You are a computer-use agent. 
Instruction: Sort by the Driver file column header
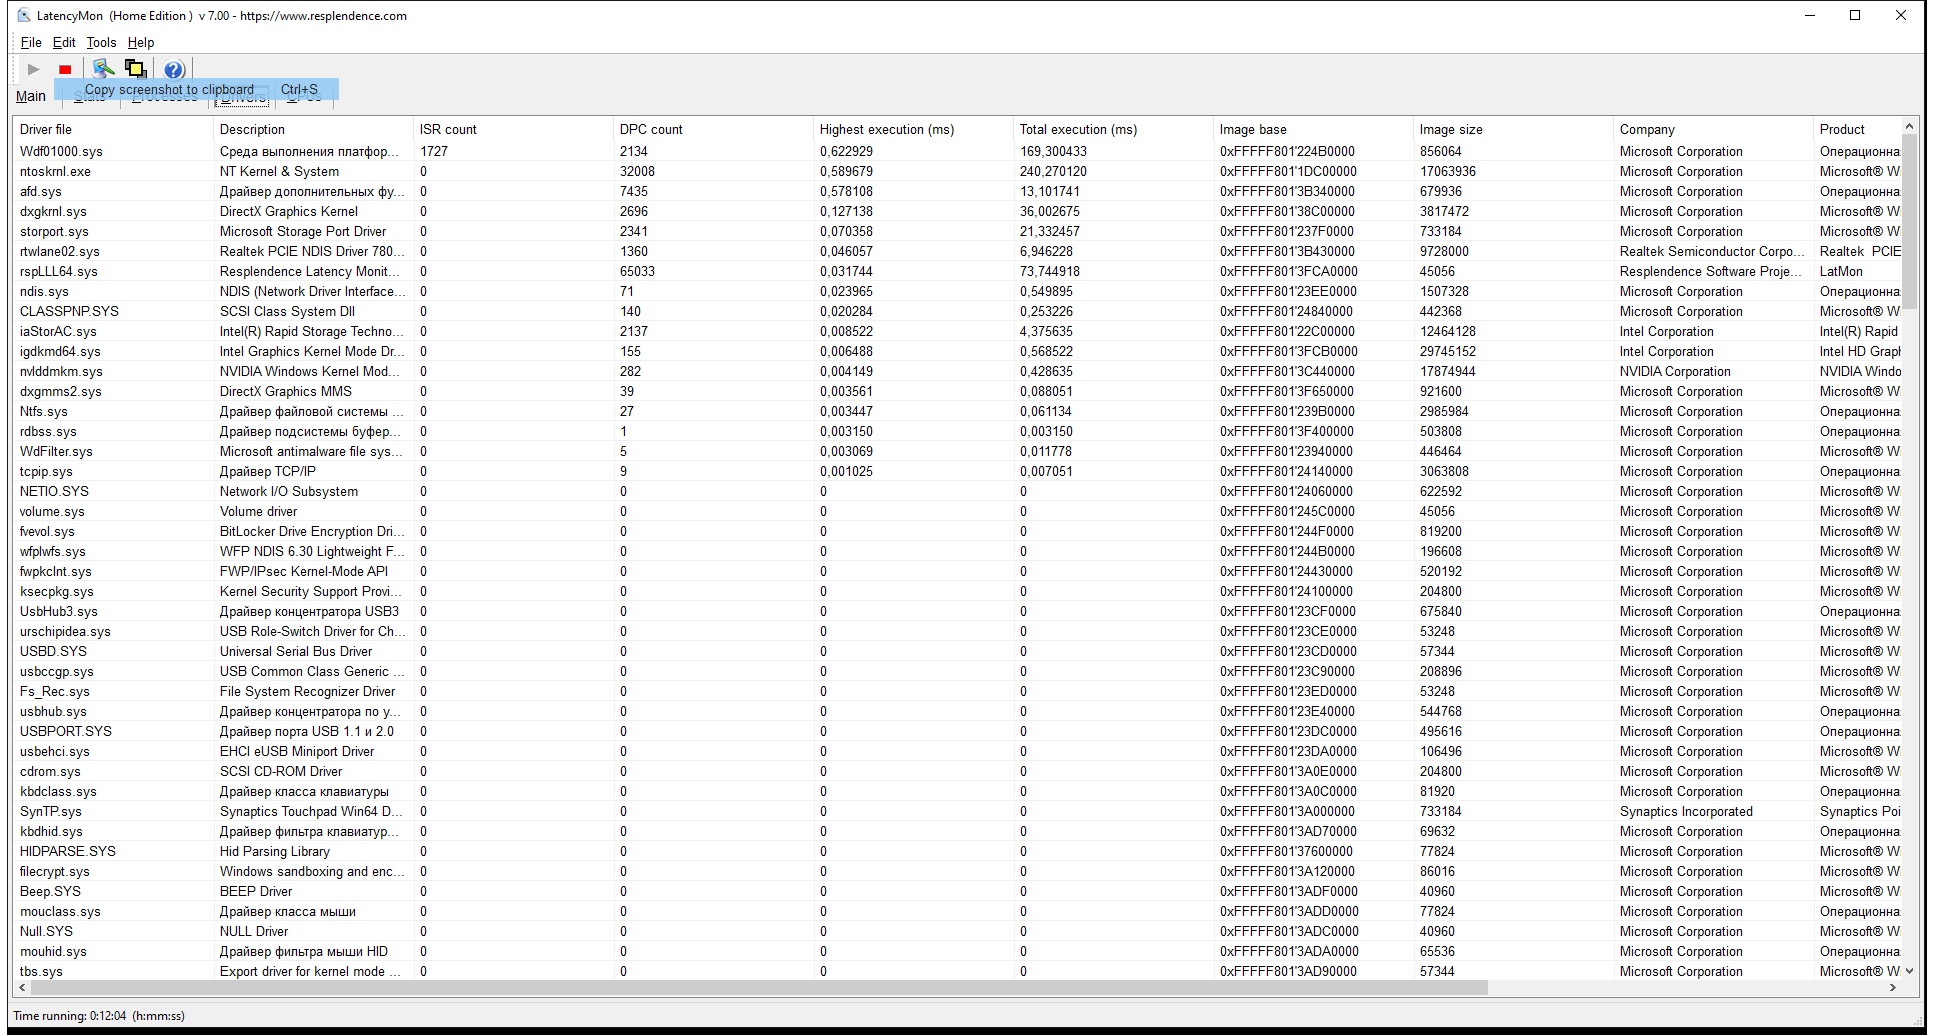pyautogui.click(x=113, y=129)
